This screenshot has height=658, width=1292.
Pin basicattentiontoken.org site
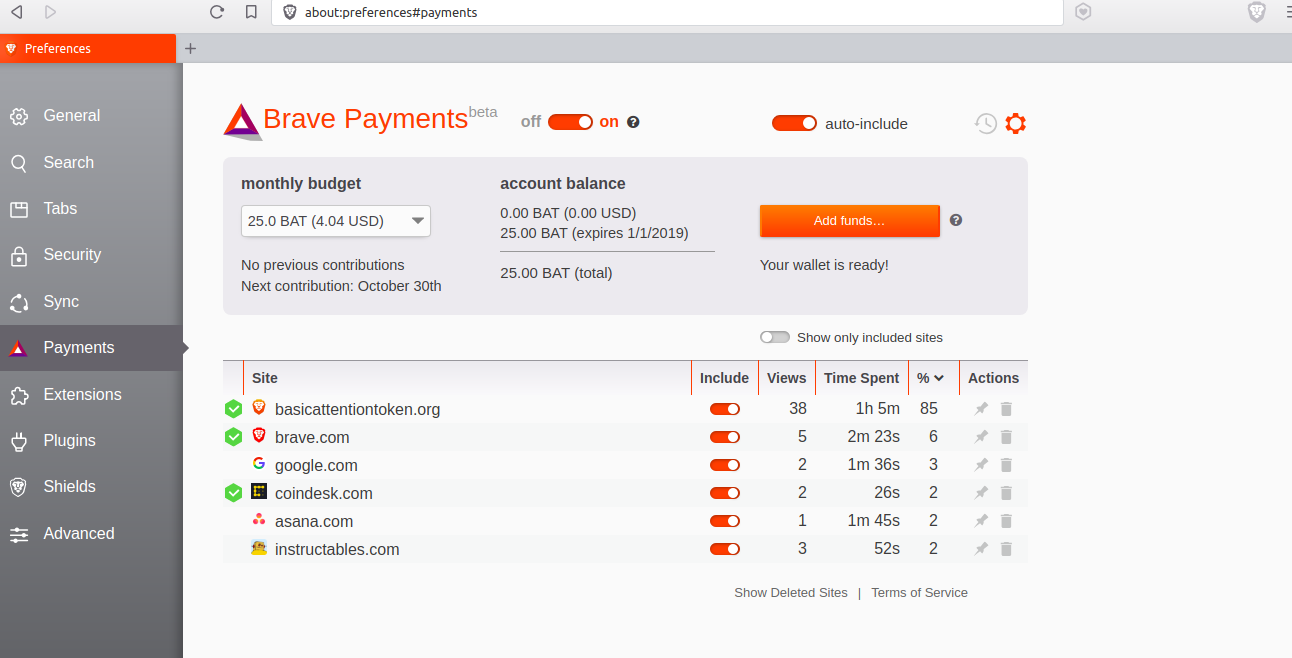pyautogui.click(x=981, y=409)
